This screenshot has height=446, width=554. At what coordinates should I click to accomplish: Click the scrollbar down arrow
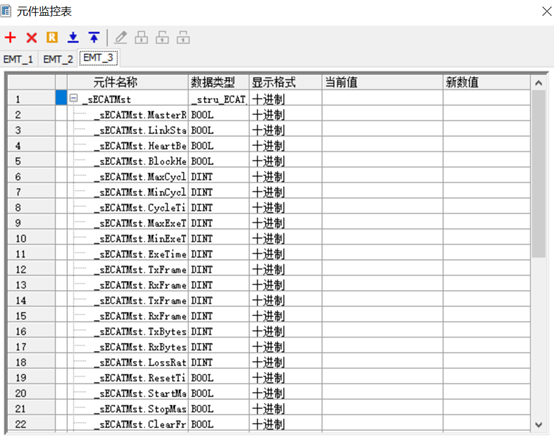pyautogui.click(x=538, y=424)
